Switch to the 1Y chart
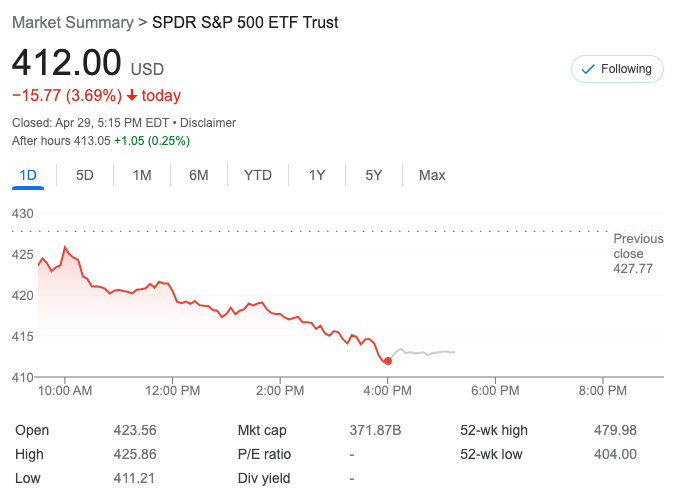 pyautogui.click(x=317, y=175)
